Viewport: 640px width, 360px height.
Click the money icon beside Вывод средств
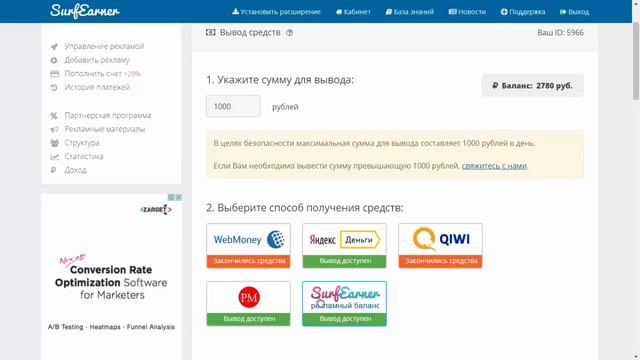pos(211,32)
